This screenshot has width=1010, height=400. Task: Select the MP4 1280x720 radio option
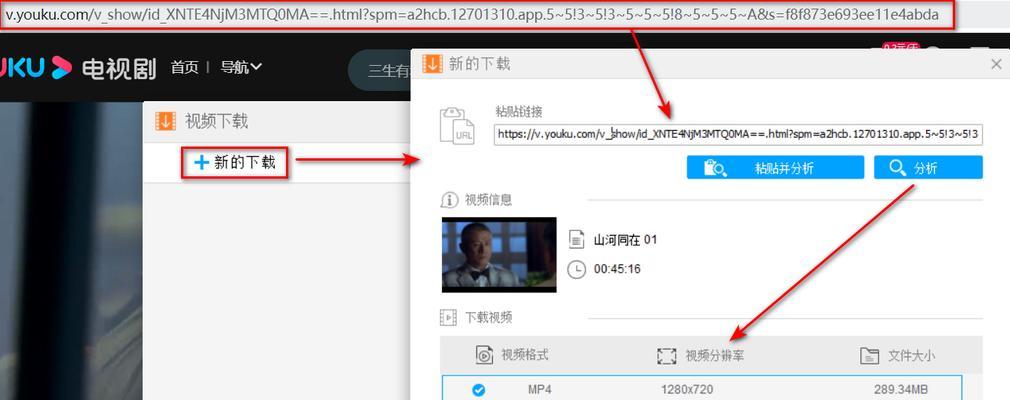pyautogui.click(x=479, y=389)
